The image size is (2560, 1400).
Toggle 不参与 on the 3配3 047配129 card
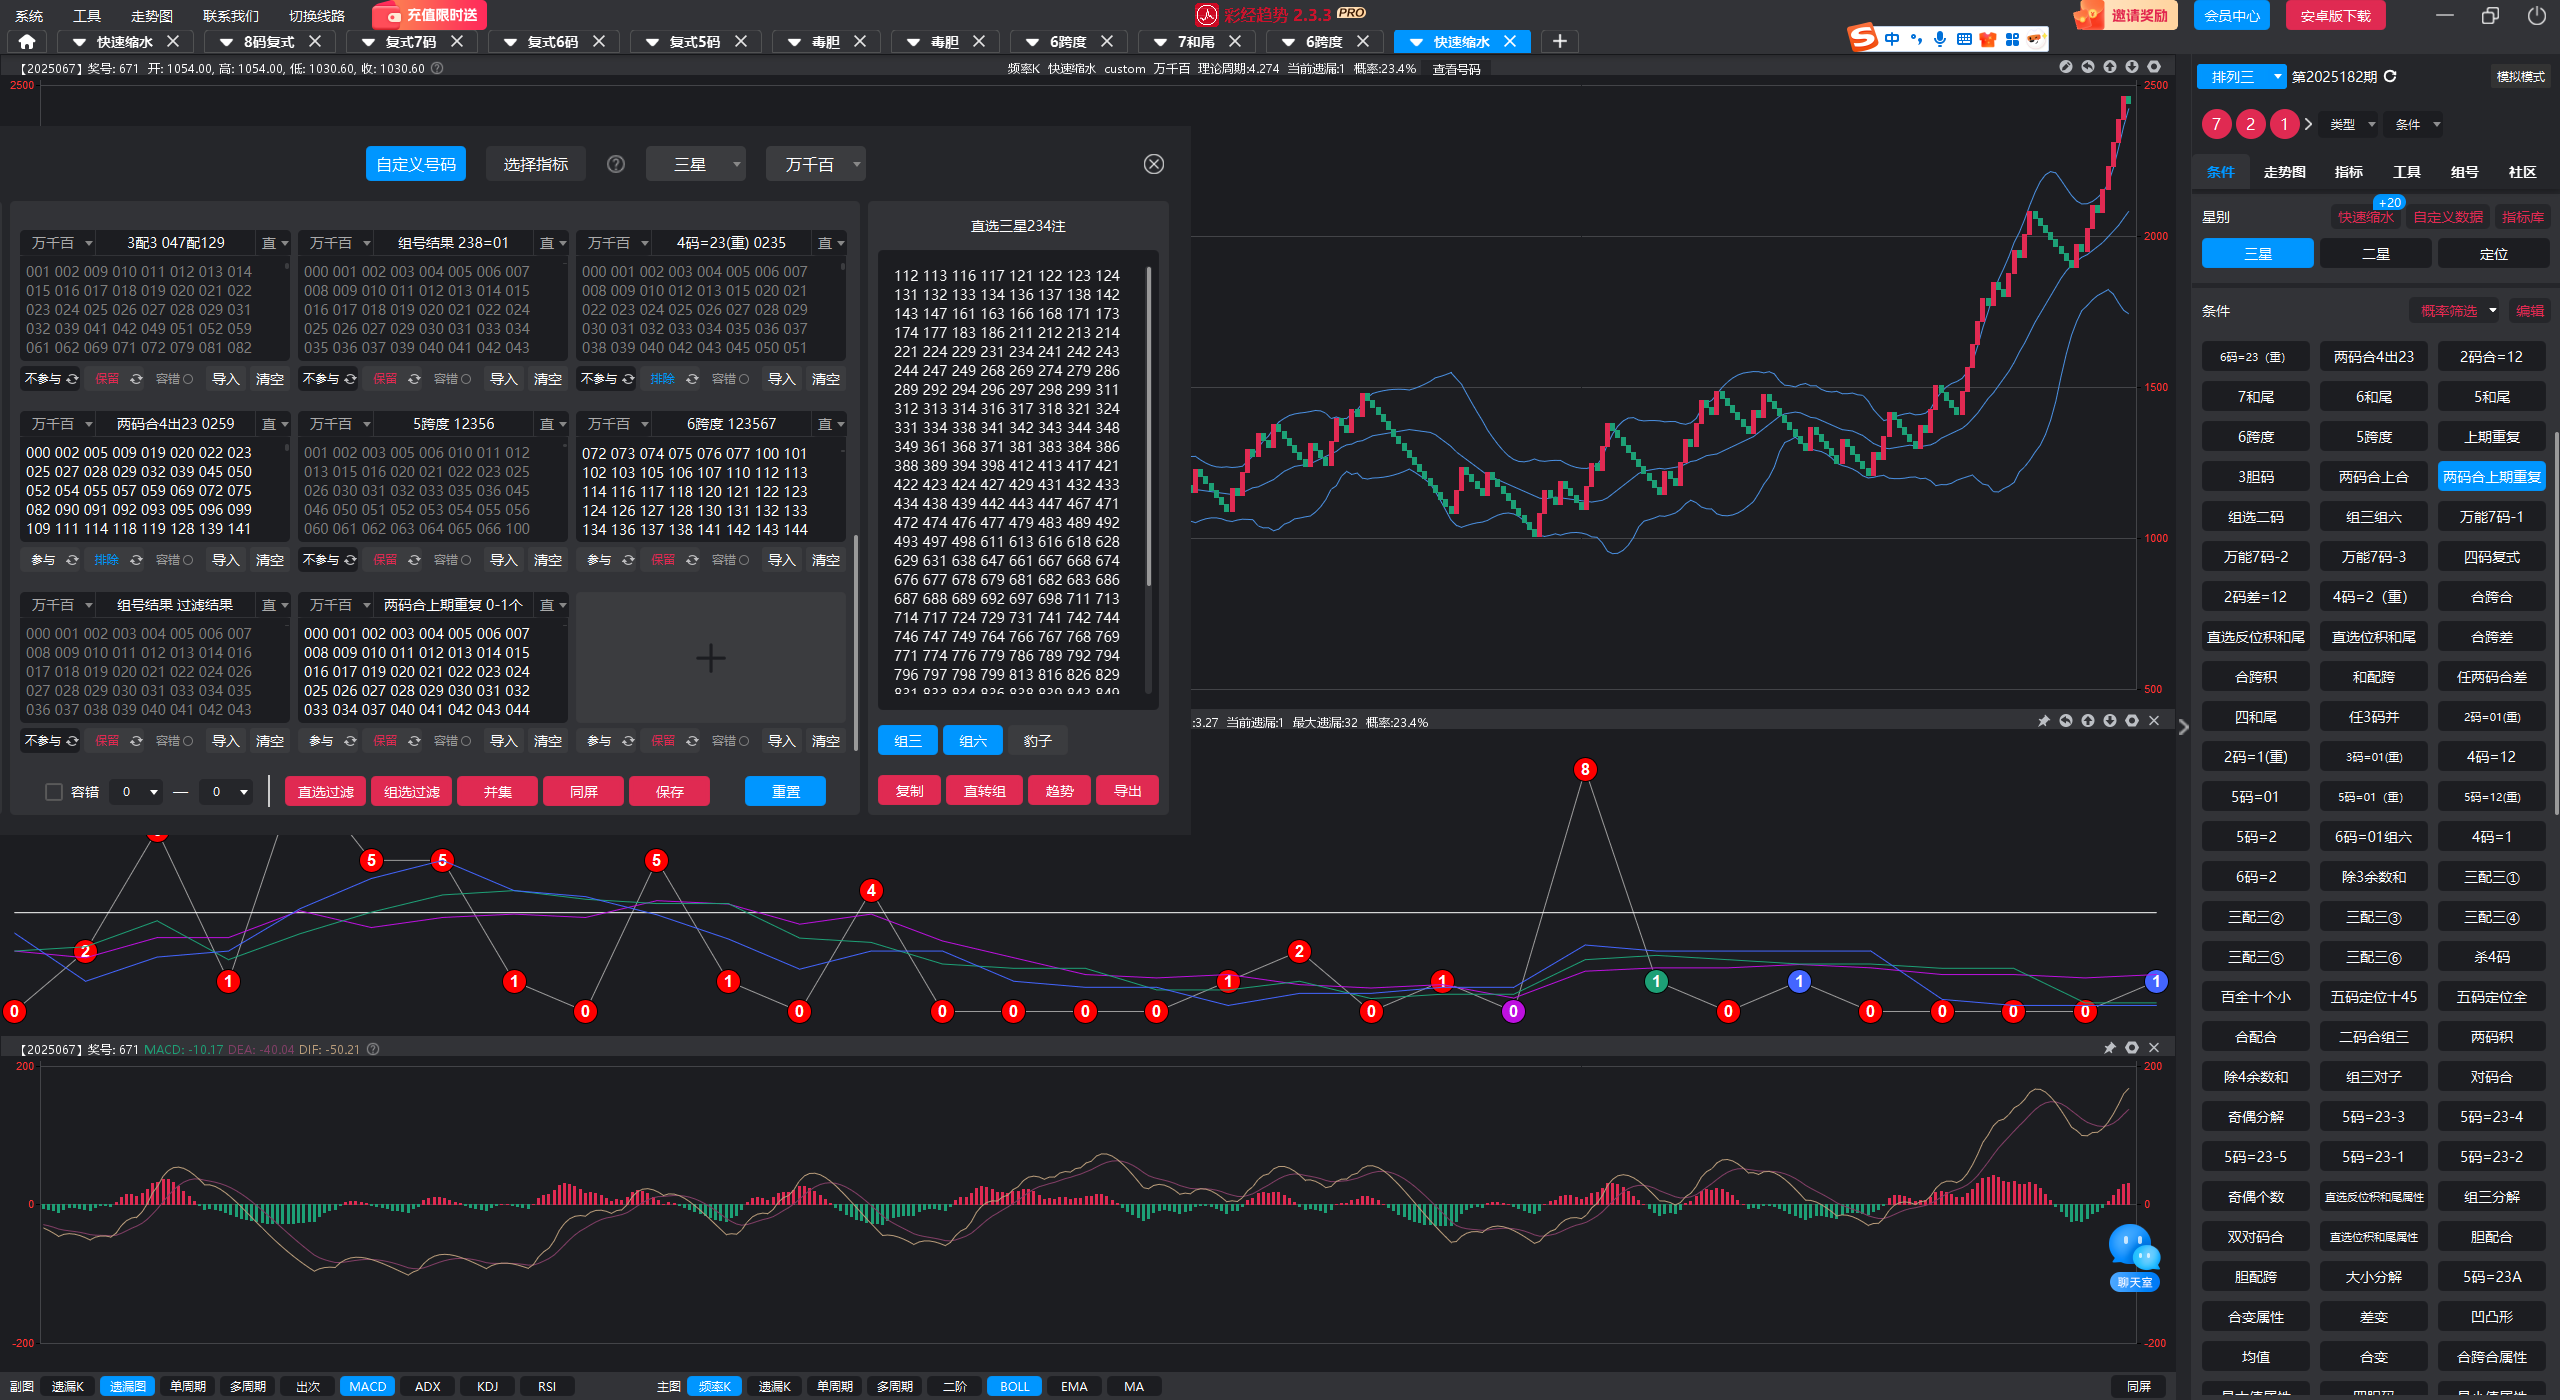pyautogui.click(x=50, y=379)
